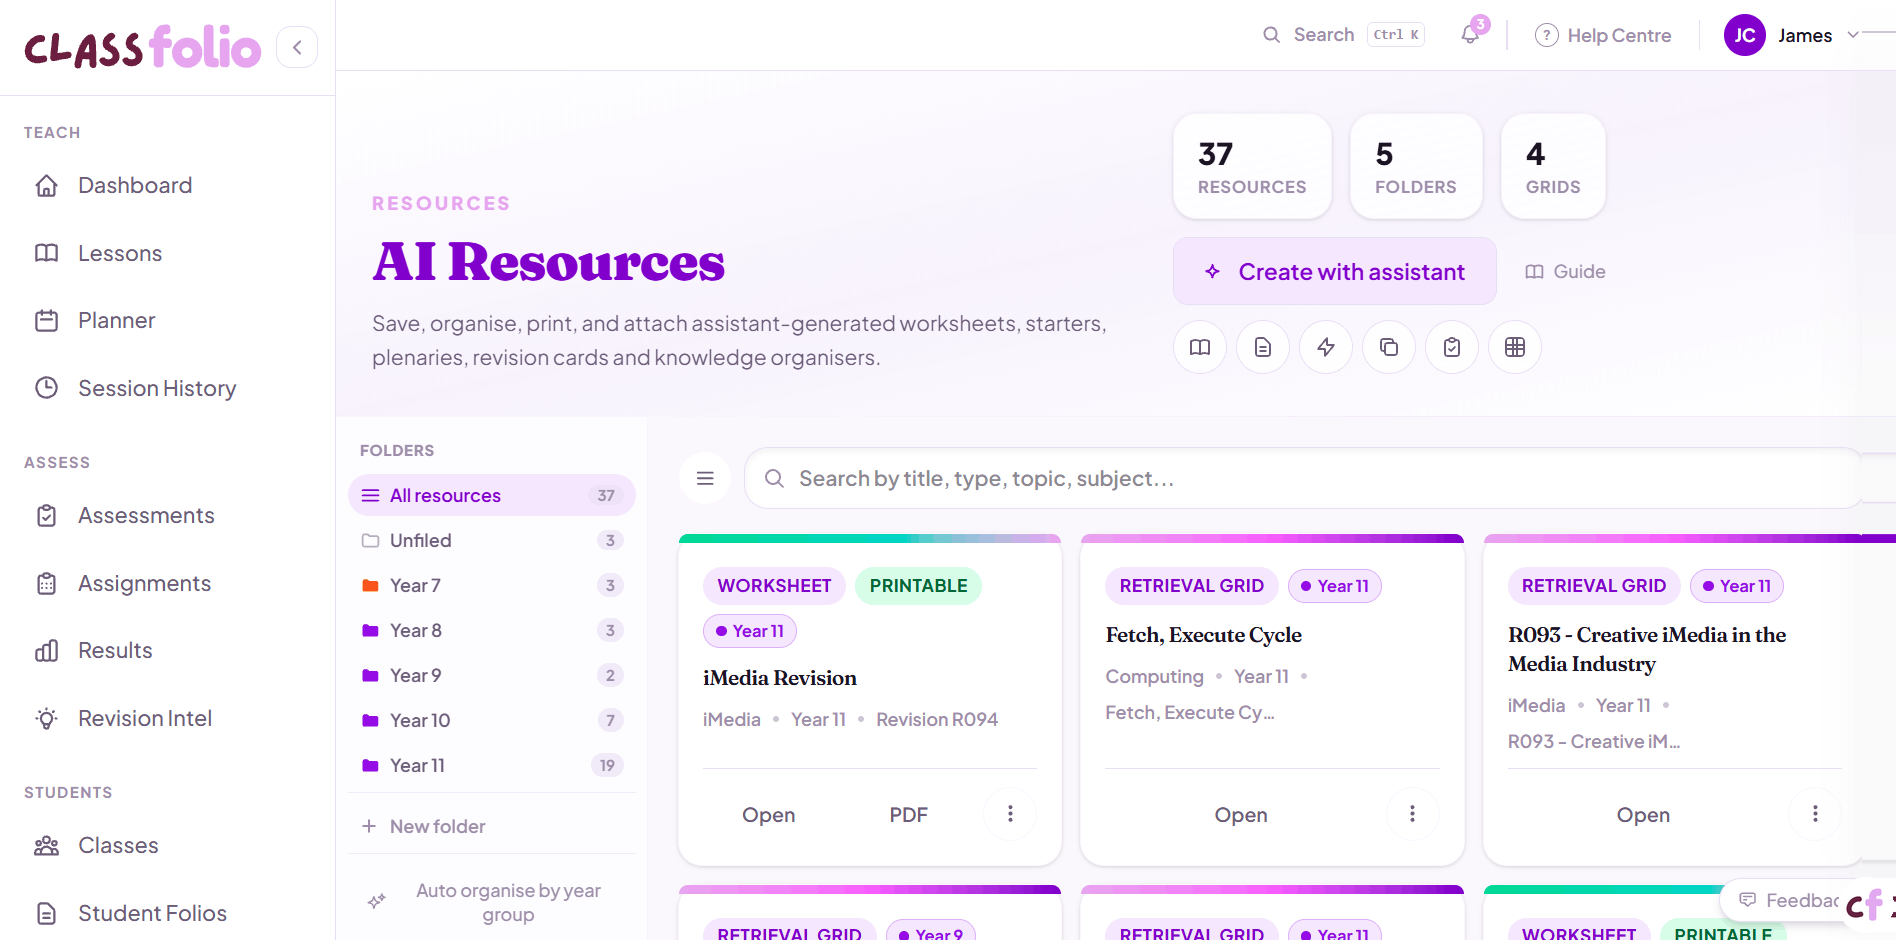Screen dimensions: 1896x940
Task: Select the Year 11 folder
Action: 492,765
